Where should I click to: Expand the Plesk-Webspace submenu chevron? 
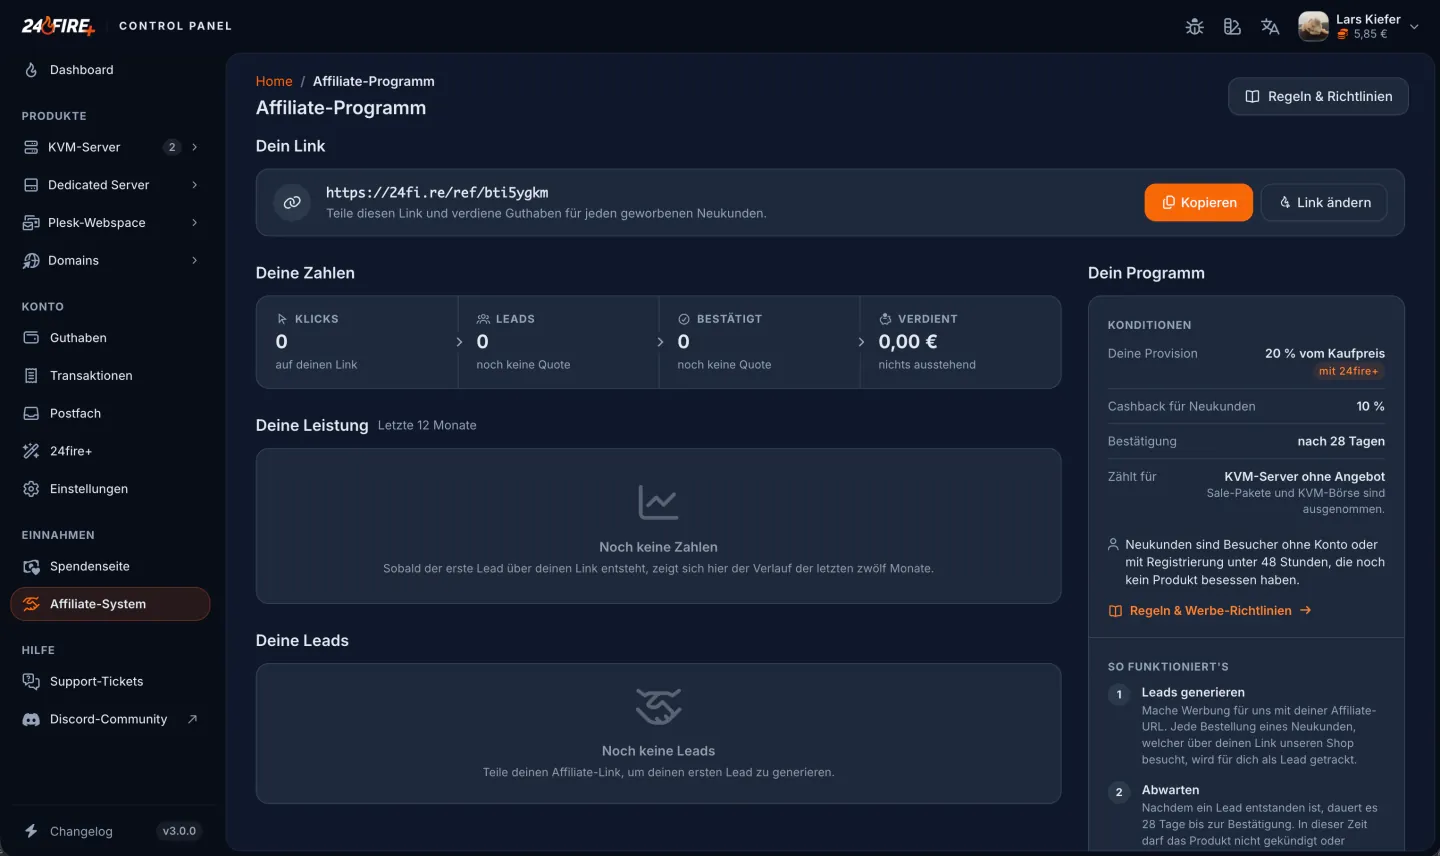194,223
